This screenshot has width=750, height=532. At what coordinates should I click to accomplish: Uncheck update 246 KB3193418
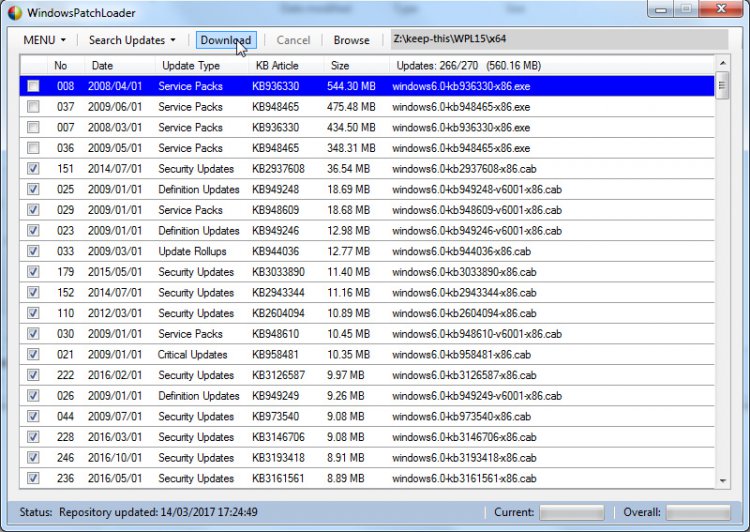click(33, 457)
